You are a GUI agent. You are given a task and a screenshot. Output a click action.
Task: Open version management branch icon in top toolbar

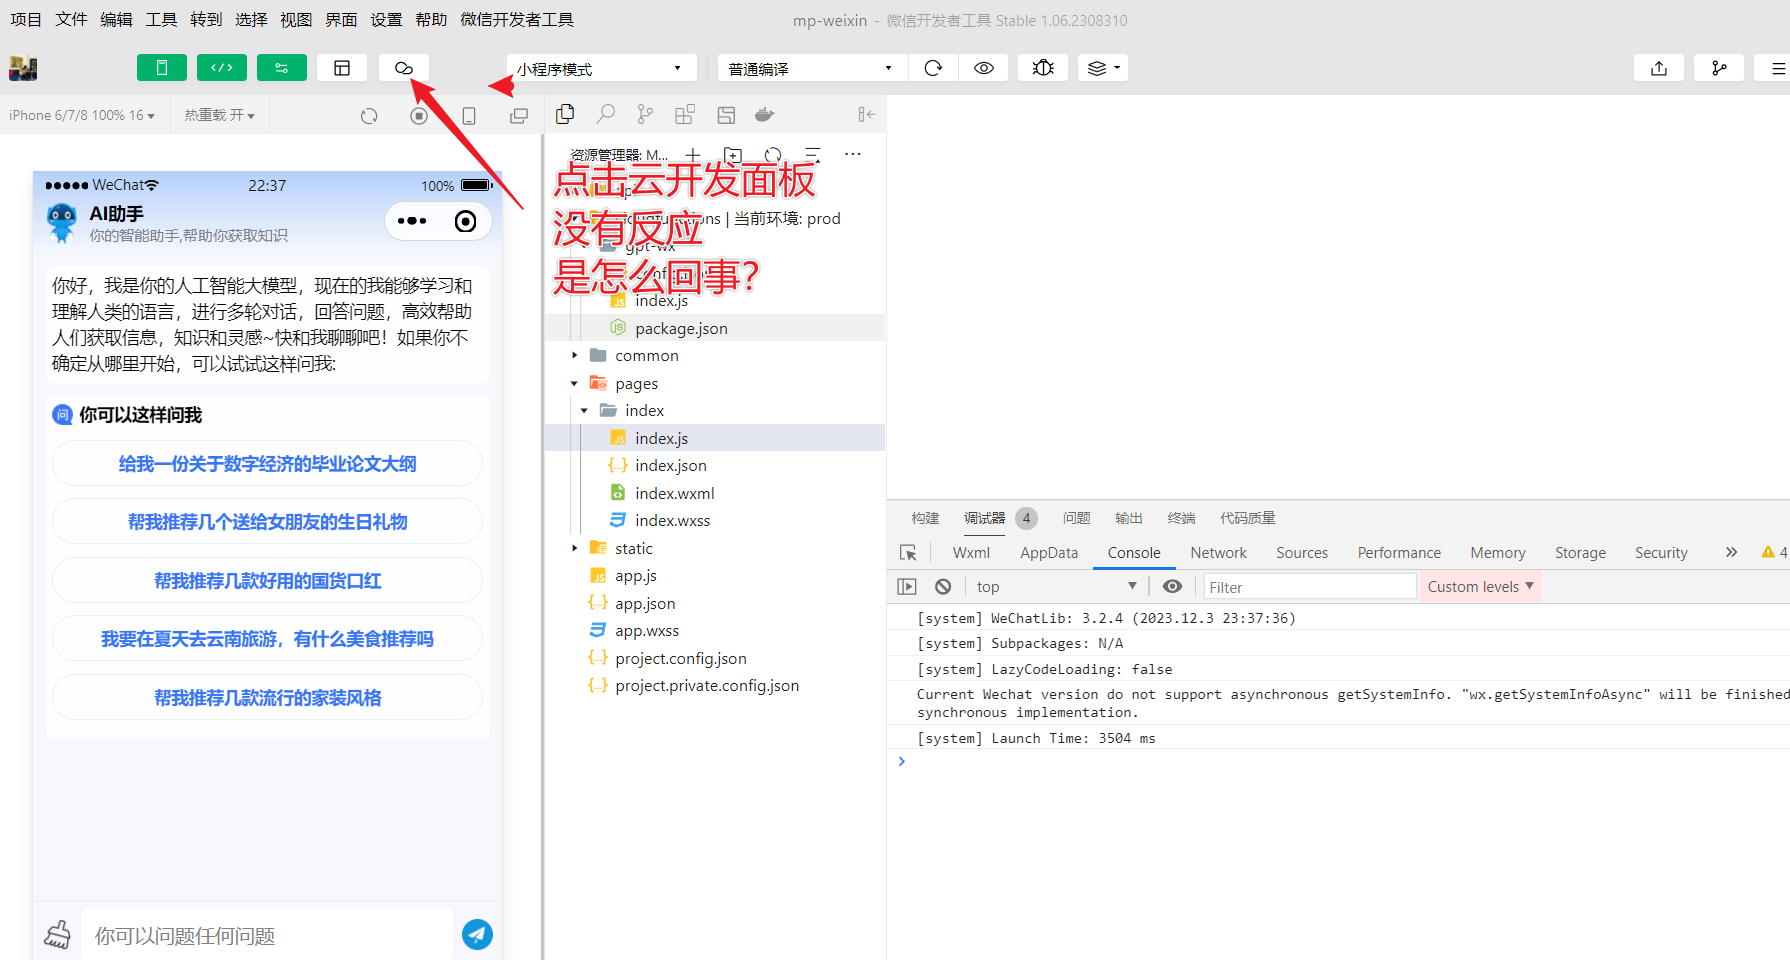[x=1719, y=68]
